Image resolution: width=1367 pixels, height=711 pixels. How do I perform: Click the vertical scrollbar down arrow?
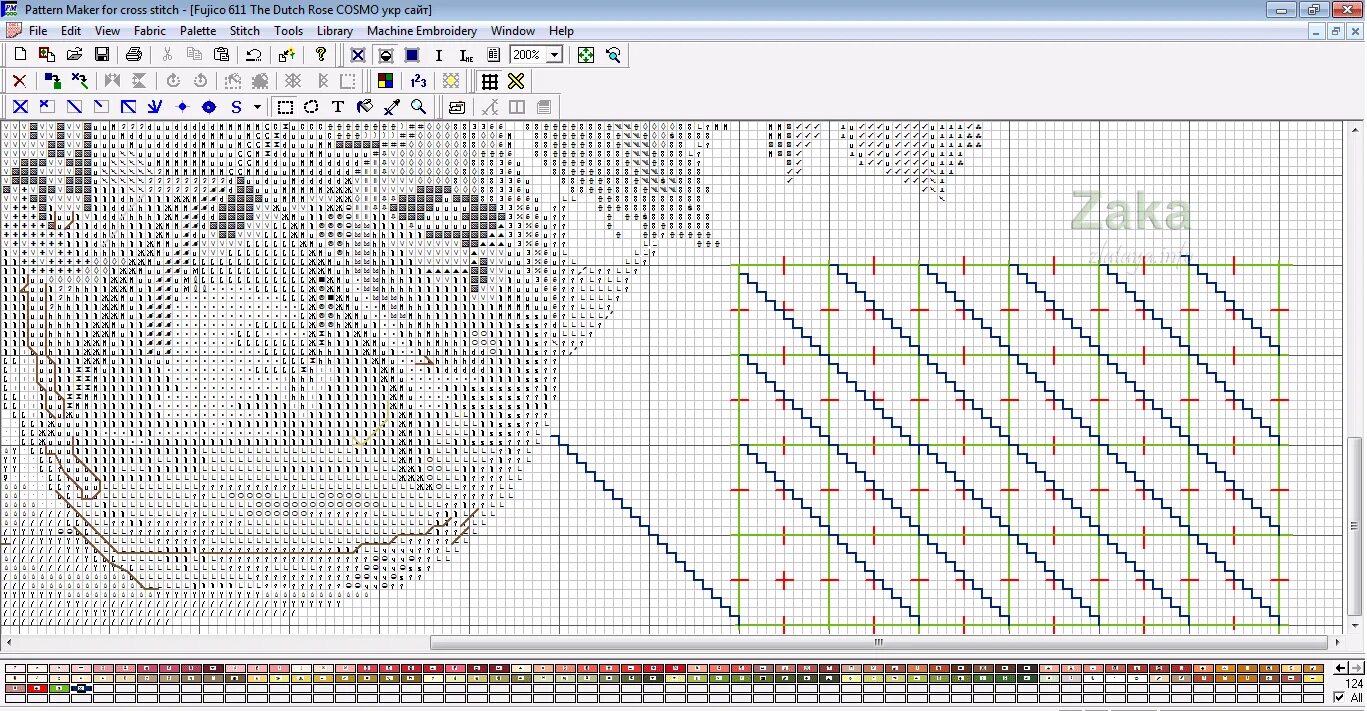pos(1355,626)
